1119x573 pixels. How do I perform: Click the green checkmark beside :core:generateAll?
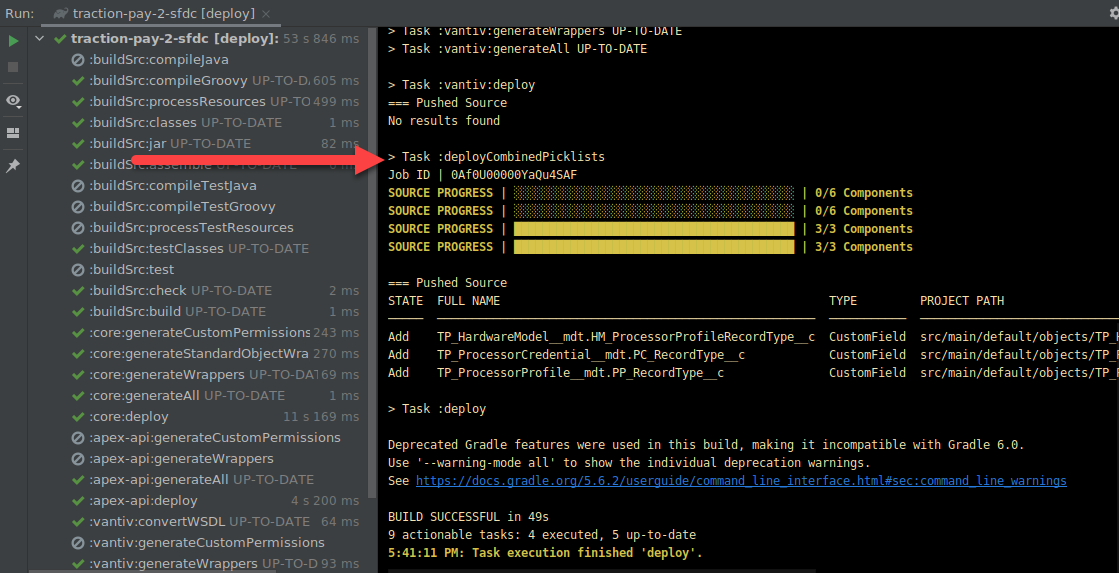(x=78, y=396)
